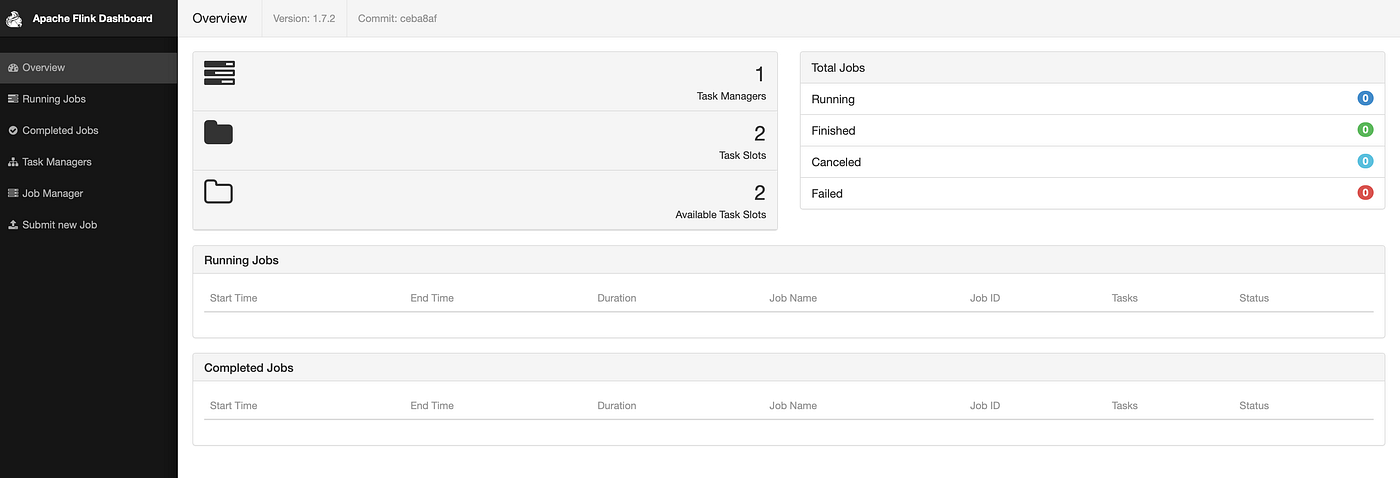This screenshot has width=1400, height=478.
Task: Open Overview in the sidebar
Action: coord(43,68)
